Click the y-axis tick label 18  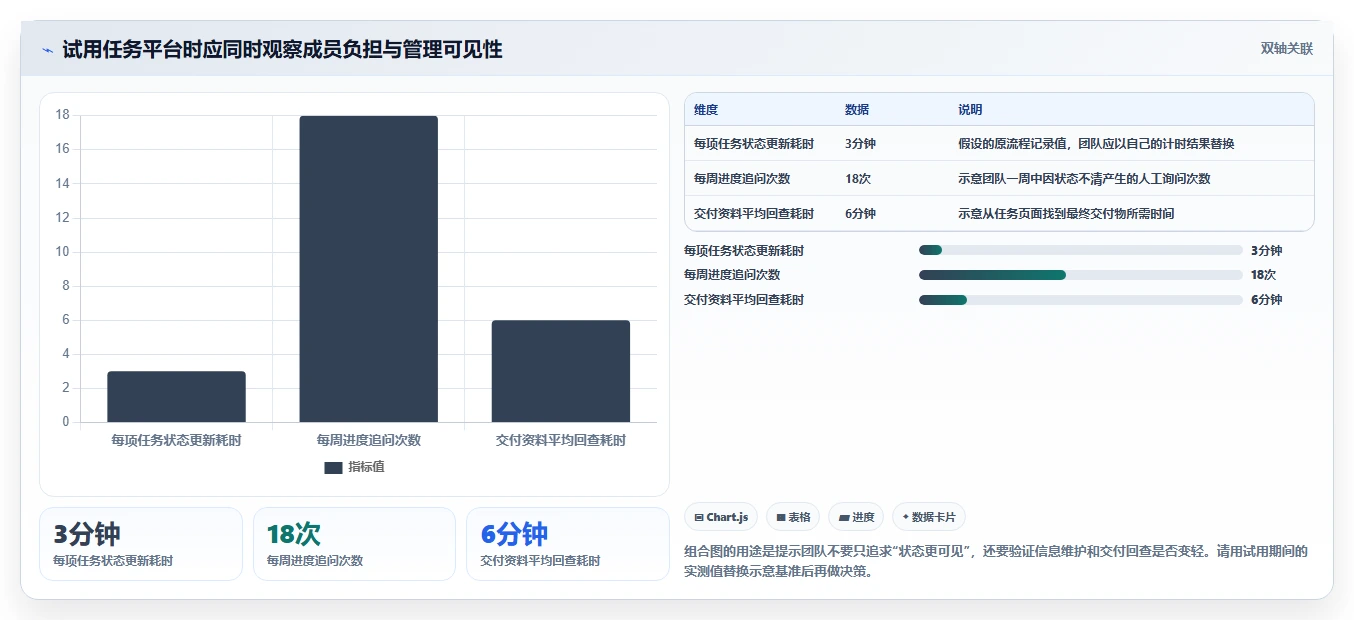(x=62, y=115)
